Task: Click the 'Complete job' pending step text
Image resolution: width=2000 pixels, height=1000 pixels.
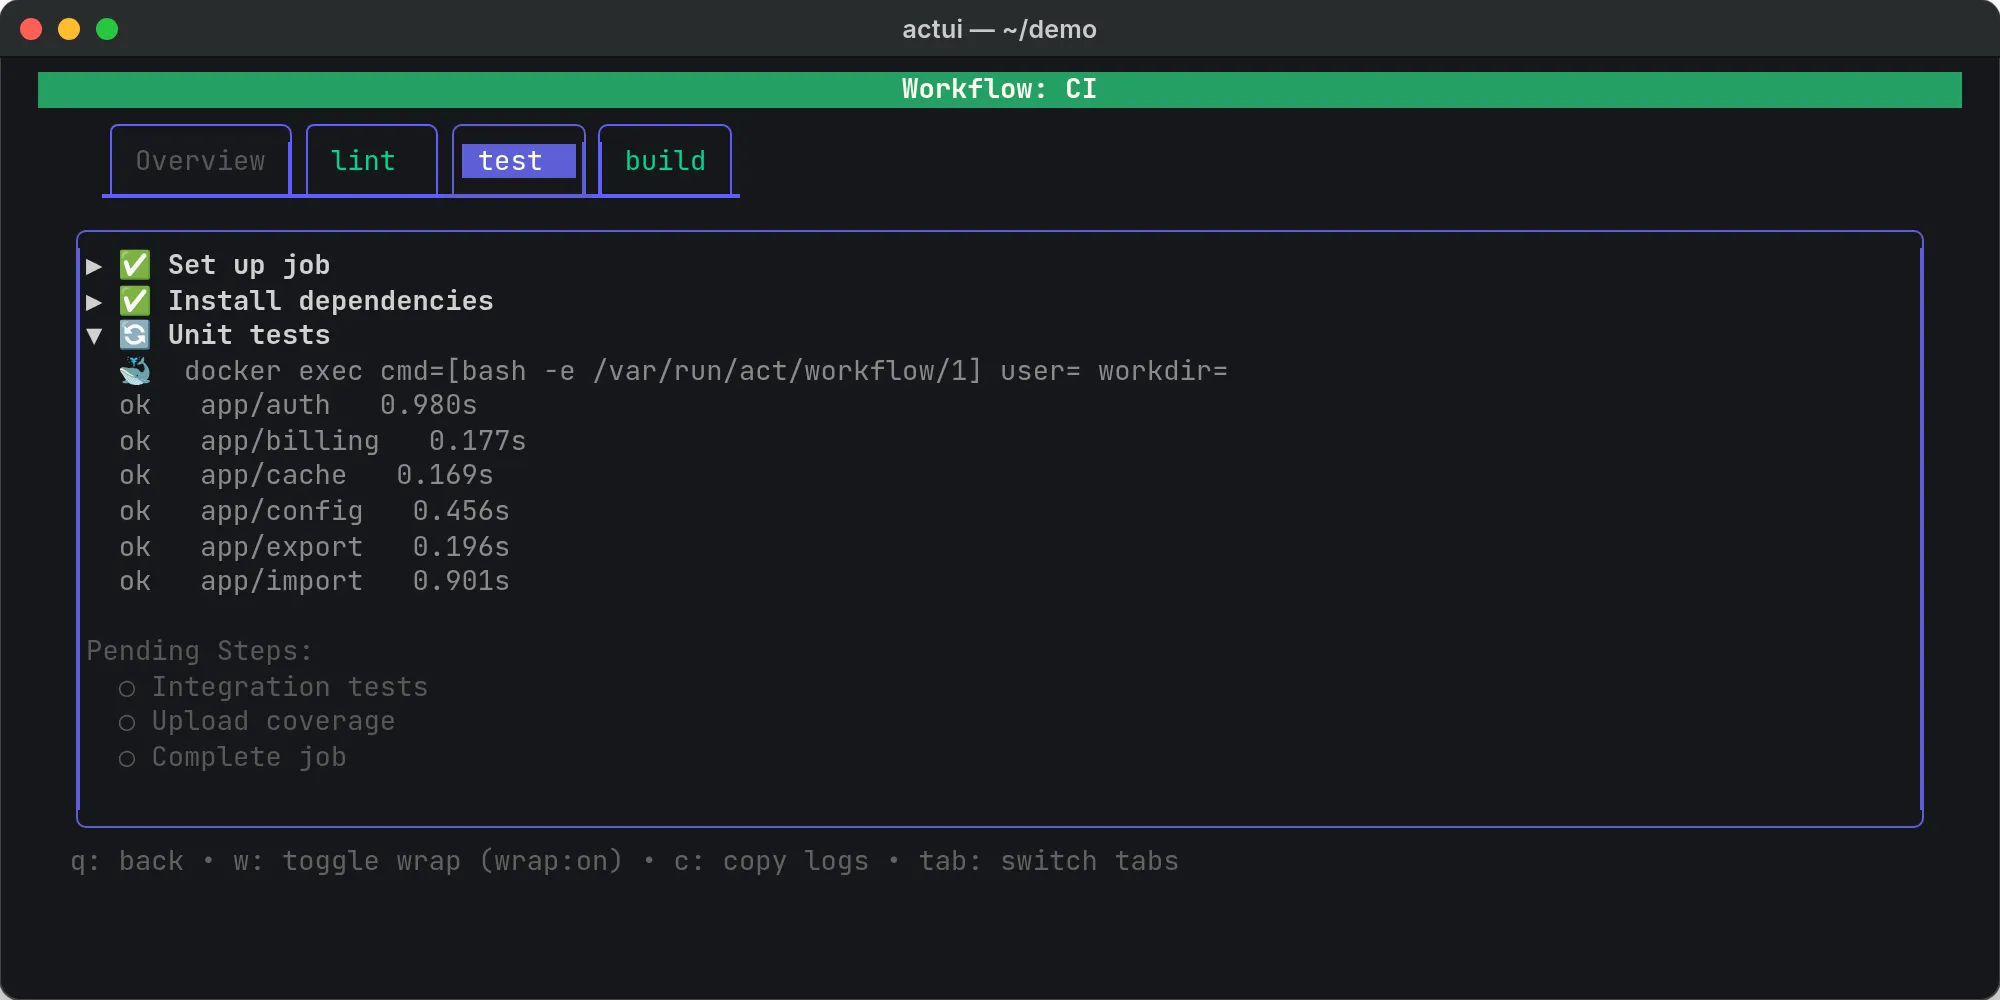Action: 249,757
